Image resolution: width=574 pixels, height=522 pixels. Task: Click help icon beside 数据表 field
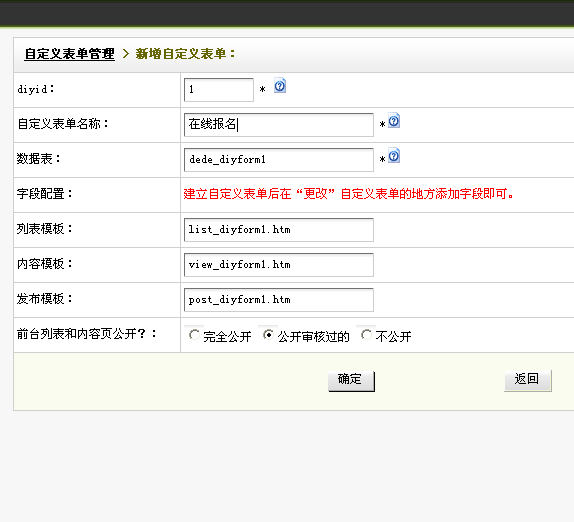click(x=394, y=156)
